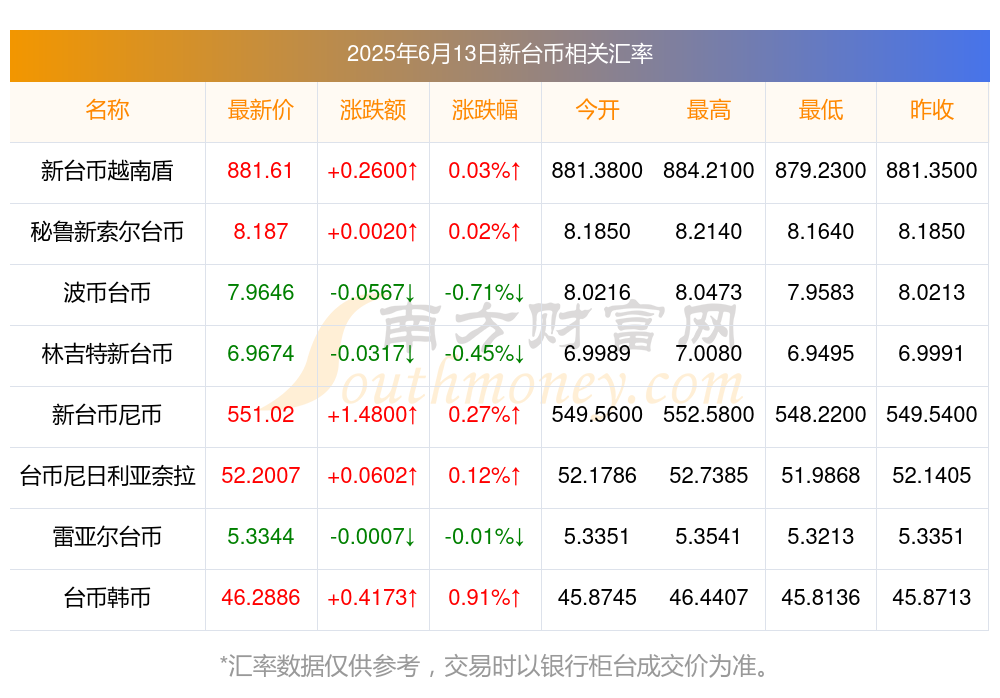The image size is (1000, 698).
Task: Click the percentage -0.71%↓
Action: pyautogui.click(x=485, y=292)
